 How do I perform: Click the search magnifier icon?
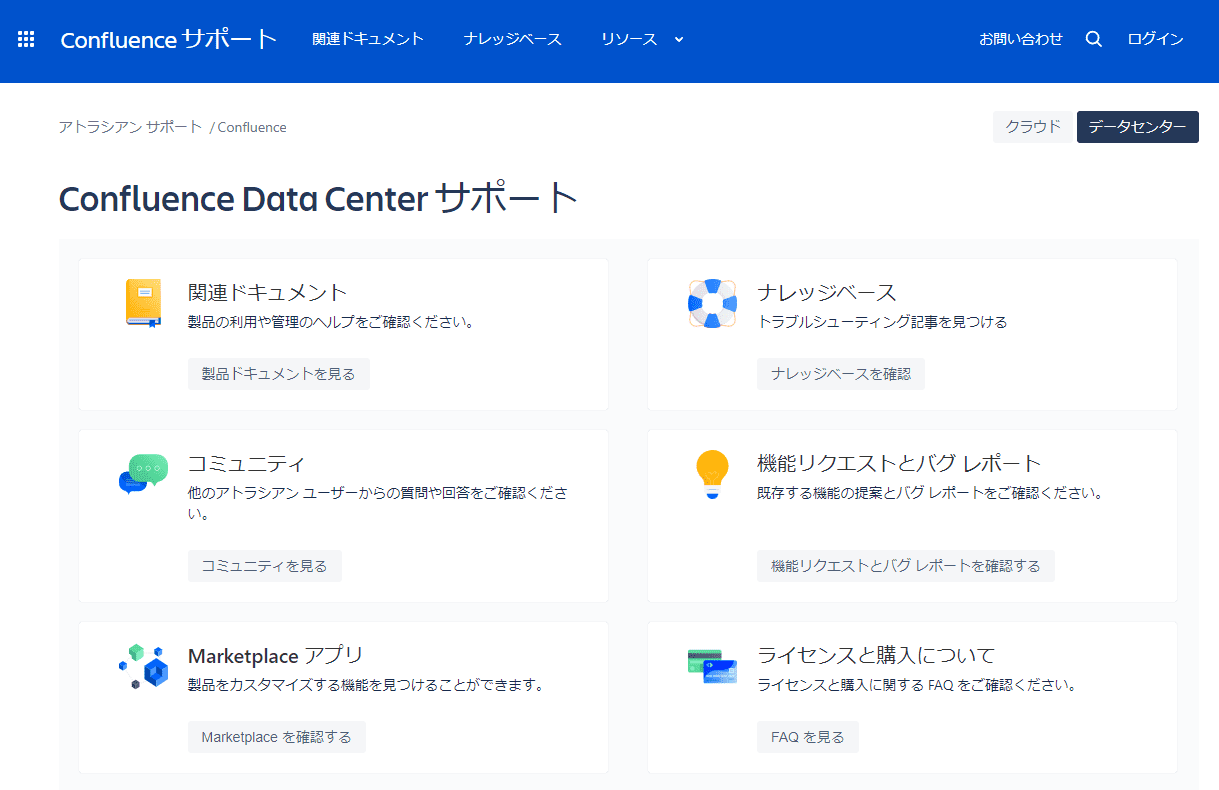pos(1094,39)
